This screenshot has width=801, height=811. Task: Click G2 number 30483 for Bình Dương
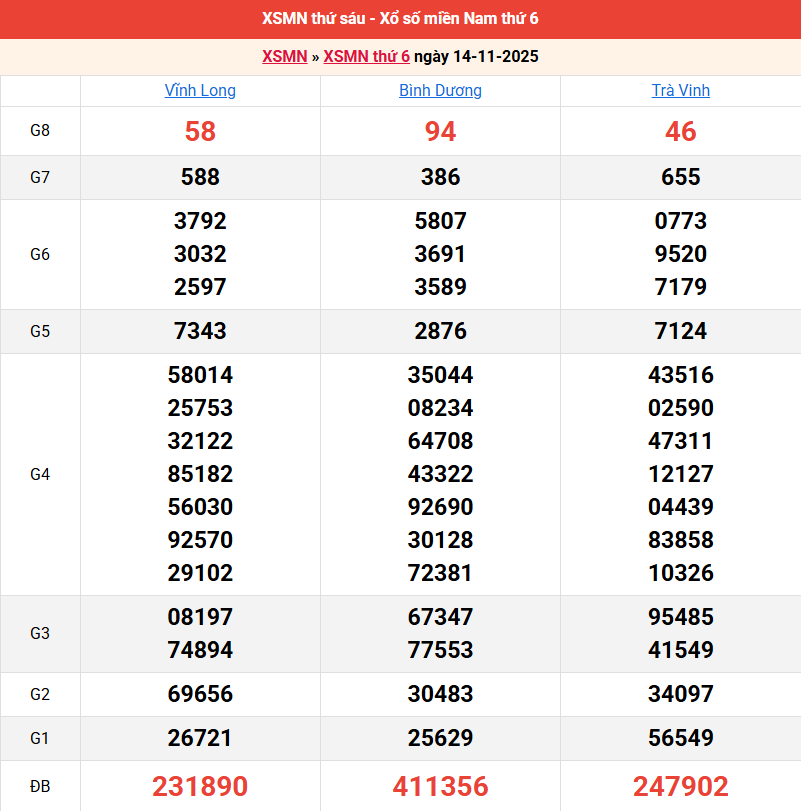(440, 694)
